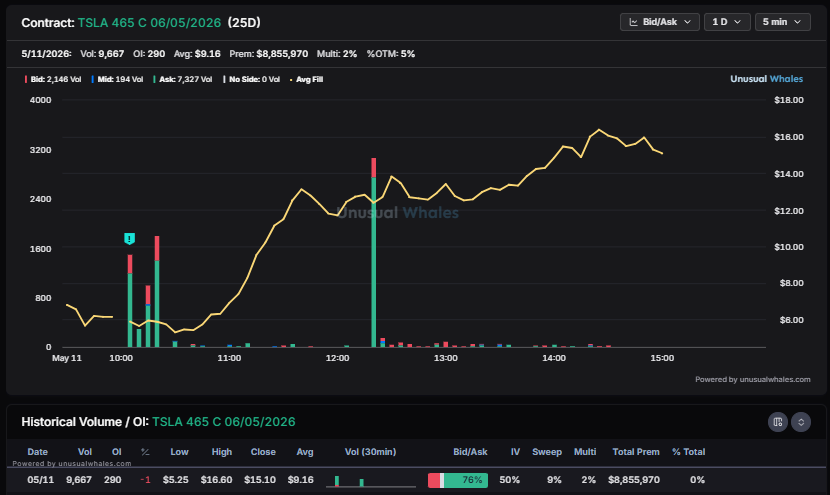Viewport: 830px width, 495px height.
Task: Toggle the Mid 194 Vol legend item
Action: pyautogui.click(x=117, y=79)
